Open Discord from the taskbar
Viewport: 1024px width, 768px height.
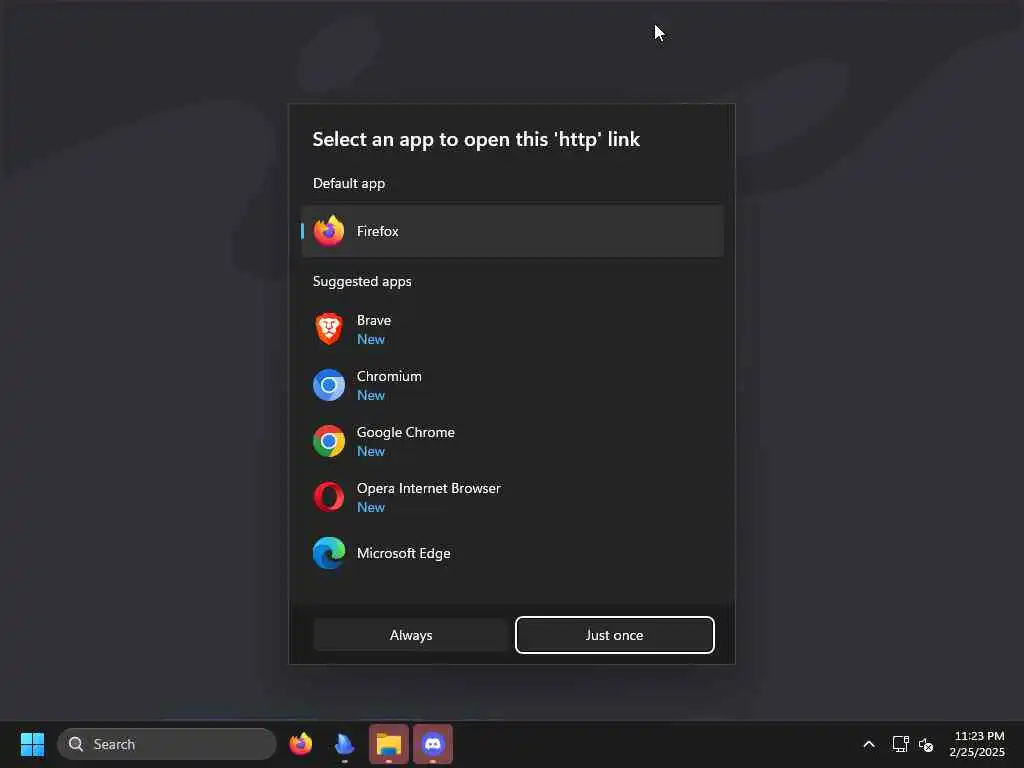click(432, 744)
